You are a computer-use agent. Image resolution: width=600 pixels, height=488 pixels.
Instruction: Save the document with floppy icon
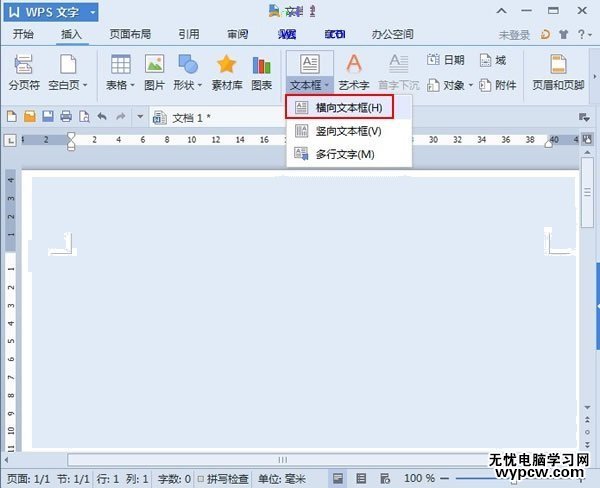click(x=48, y=116)
